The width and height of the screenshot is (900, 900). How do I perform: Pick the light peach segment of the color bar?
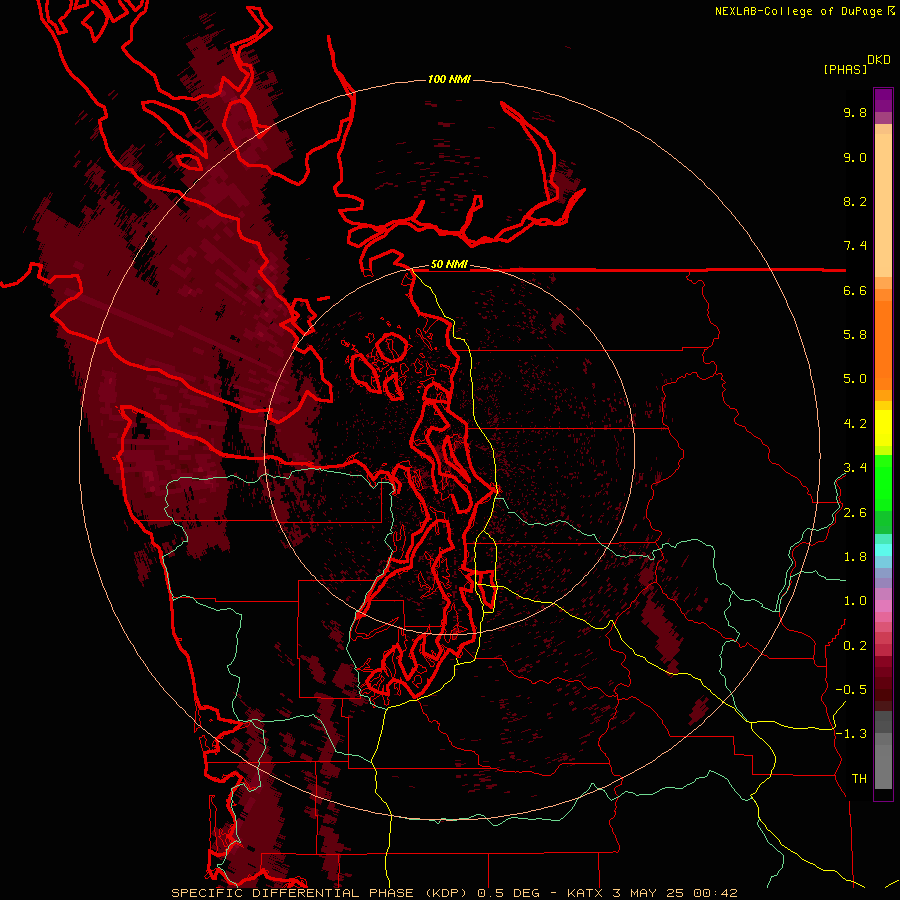[x=883, y=205]
